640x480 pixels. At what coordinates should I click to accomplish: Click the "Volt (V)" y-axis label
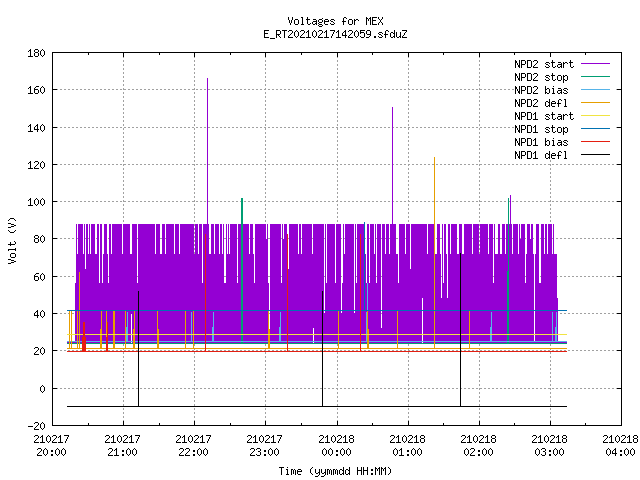pyautogui.click(x=13, y=240)
